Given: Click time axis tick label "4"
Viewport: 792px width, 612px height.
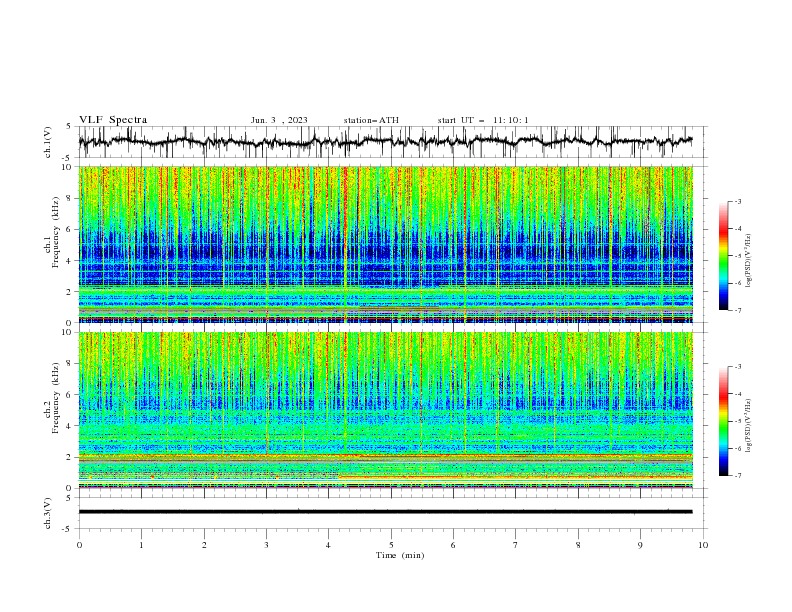Looking at the screenshot, I should point(328,545).
